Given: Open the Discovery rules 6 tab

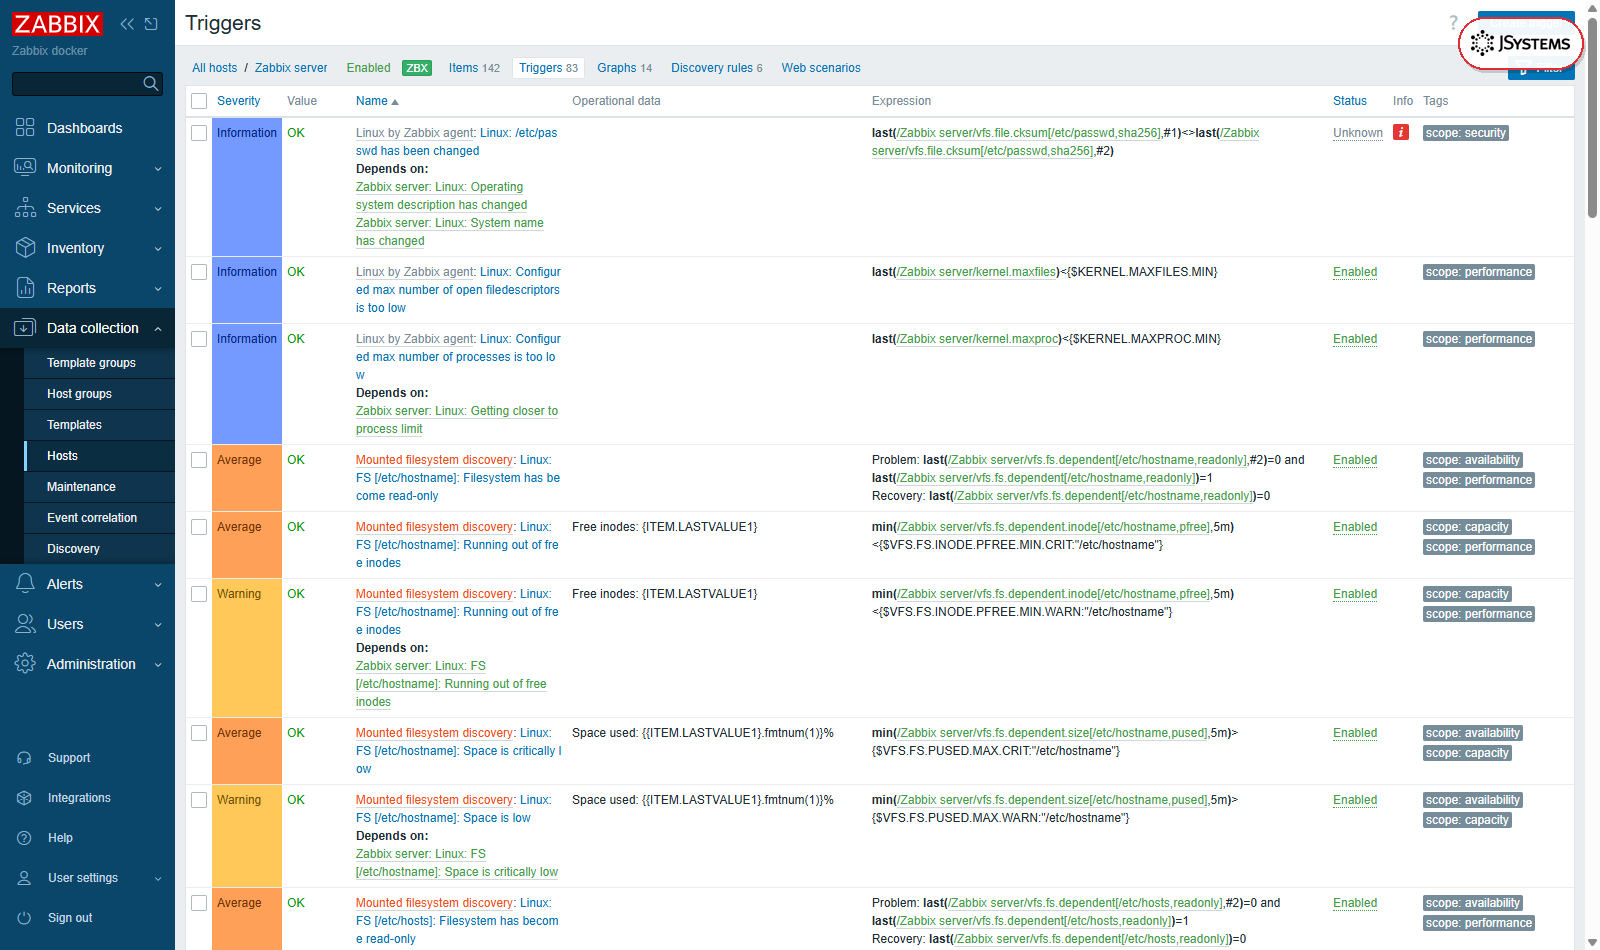Looking at the screenshot, I should 716,68.
